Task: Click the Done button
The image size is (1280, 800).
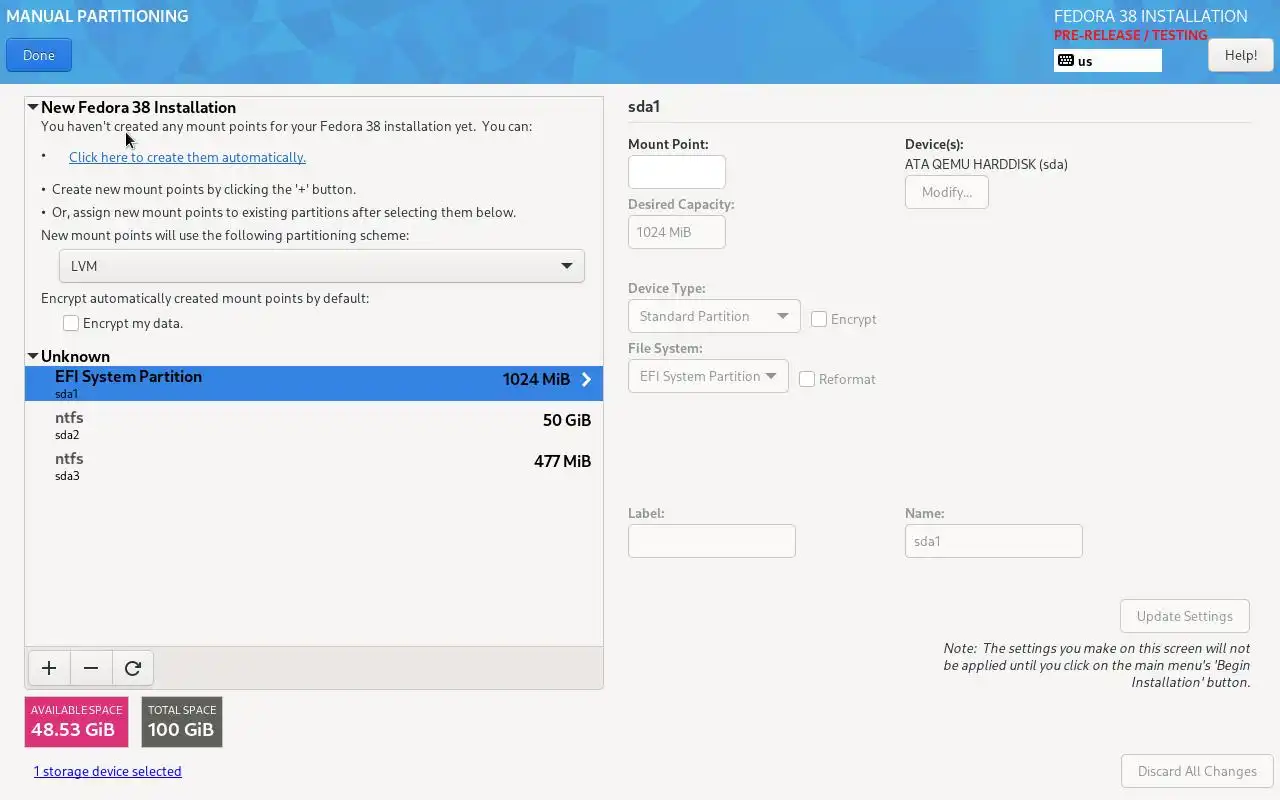Action: pos(39,55)
